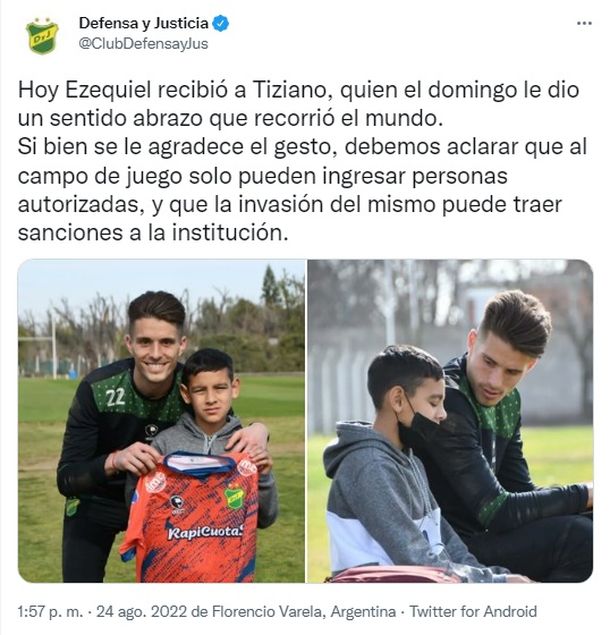Viewport: 610px width, 635px height.
Task: Open Florencio Varela, Argentina location link
Action: pos(304,612)
